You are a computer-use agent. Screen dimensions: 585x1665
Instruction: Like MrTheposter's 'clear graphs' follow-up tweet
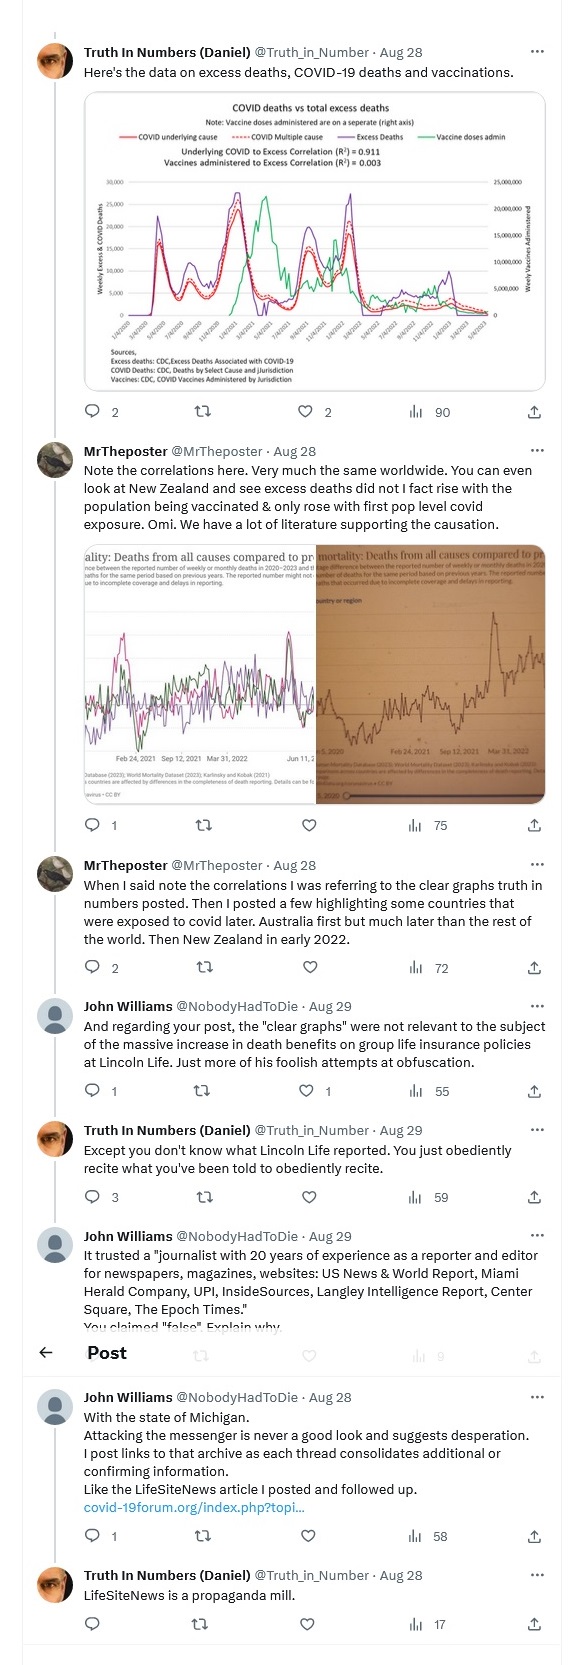[x=310, y=967]
